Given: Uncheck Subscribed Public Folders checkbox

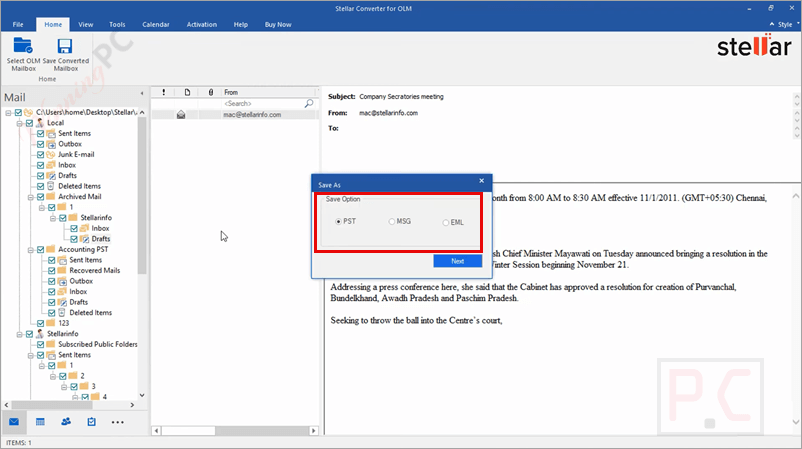Looking at the screenshot, I should coord(40,344).
